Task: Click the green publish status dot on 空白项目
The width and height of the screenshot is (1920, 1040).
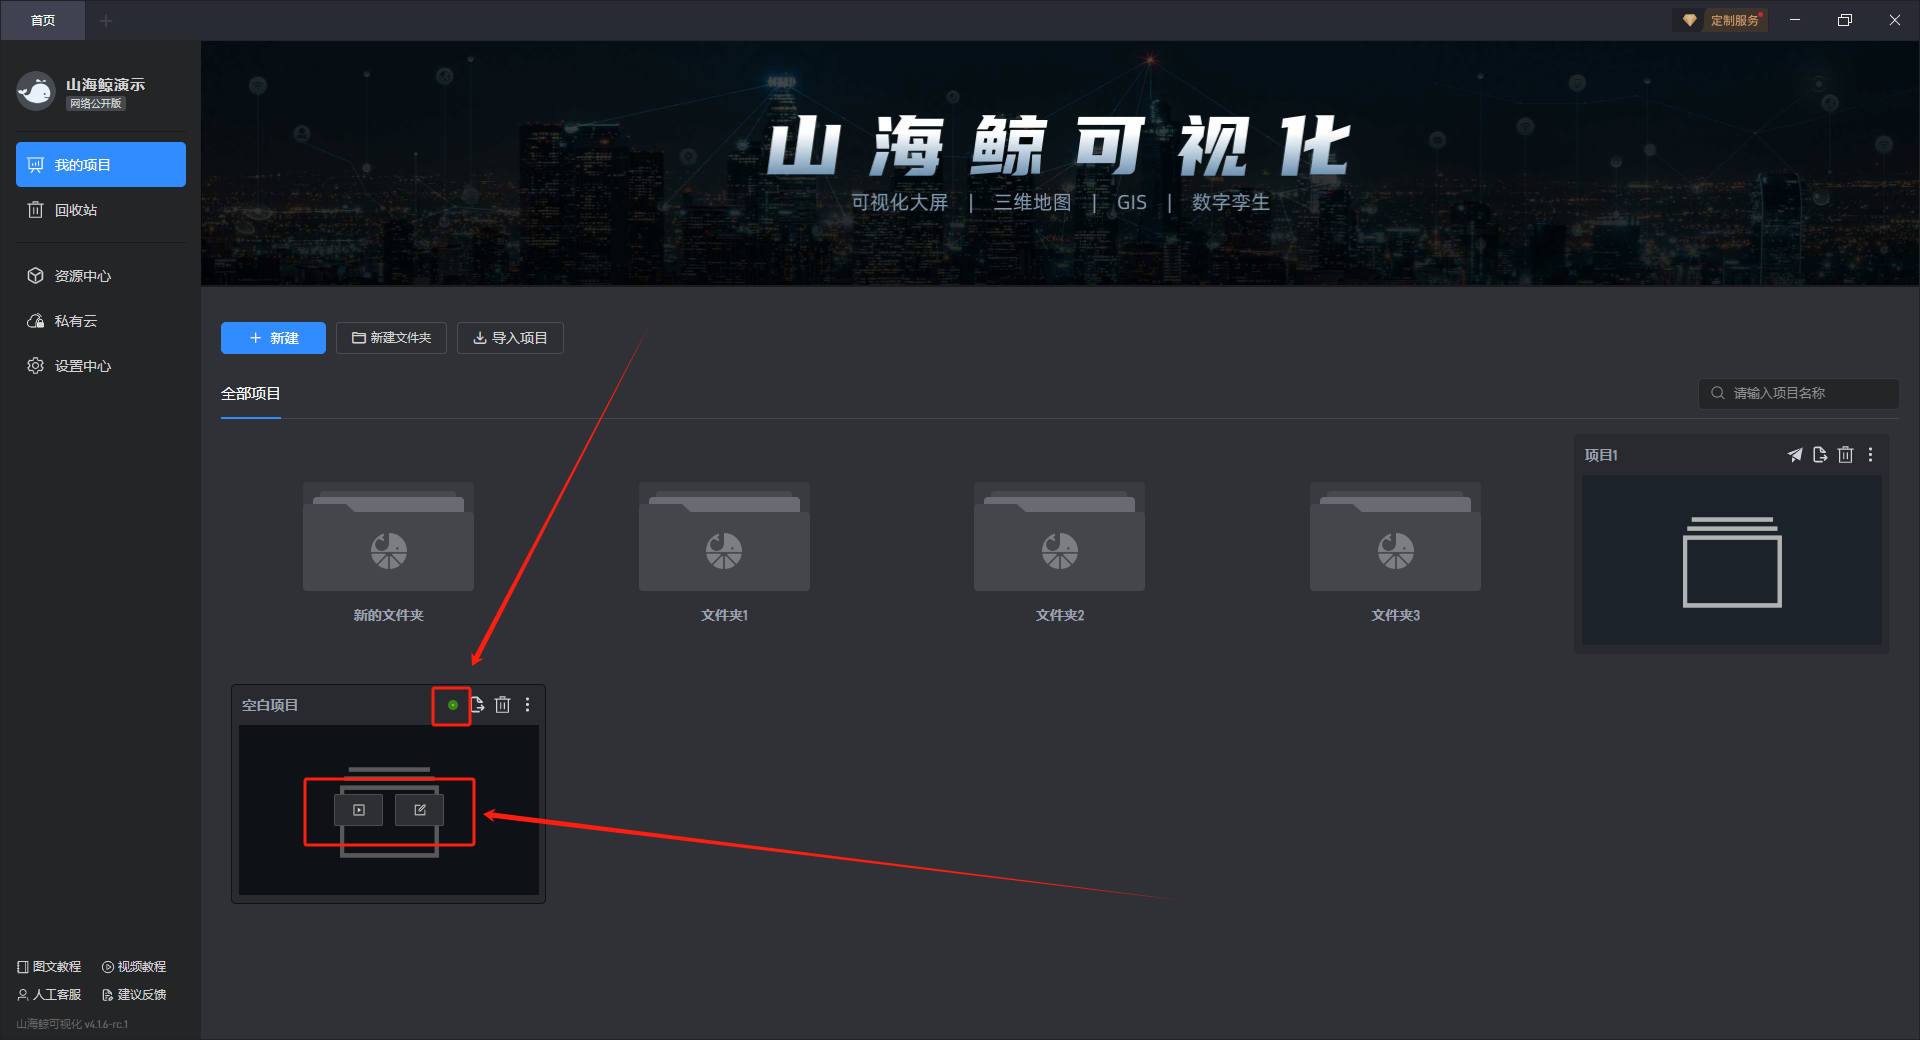Action: click(x=453, y=705)
